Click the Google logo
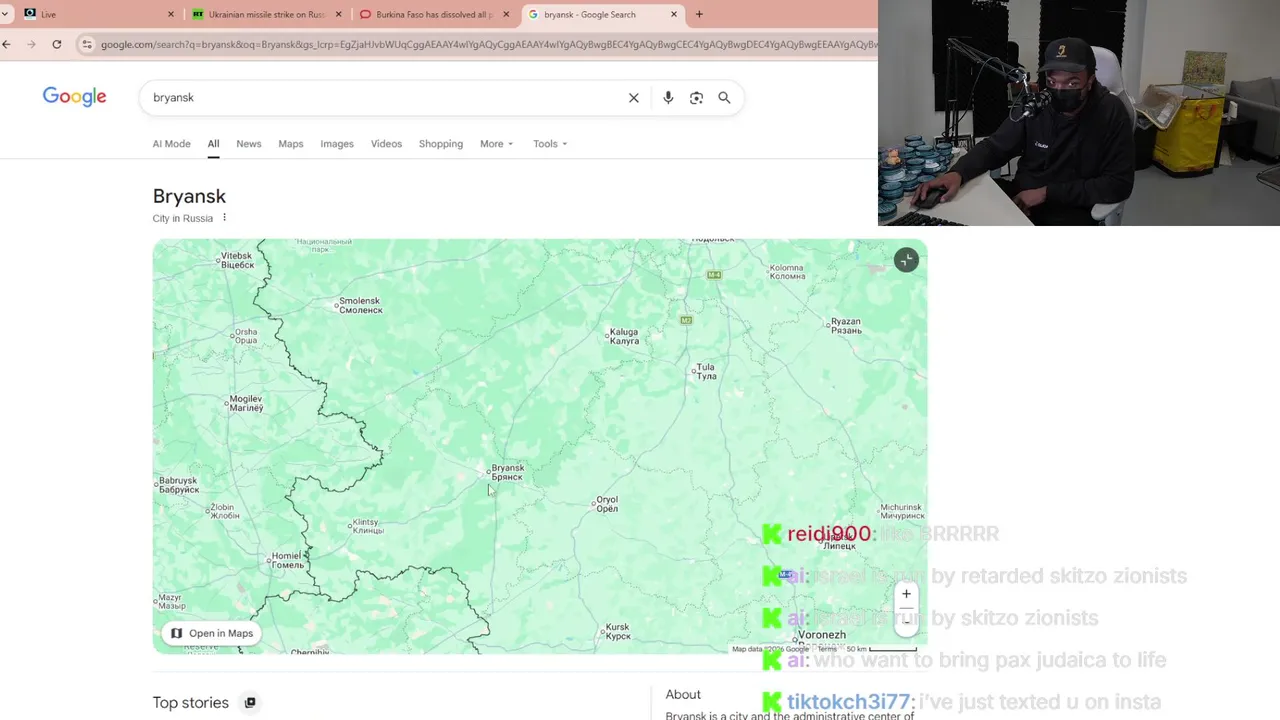The height and width of the screenshot is (720, 1280). (x=74, y=97)
